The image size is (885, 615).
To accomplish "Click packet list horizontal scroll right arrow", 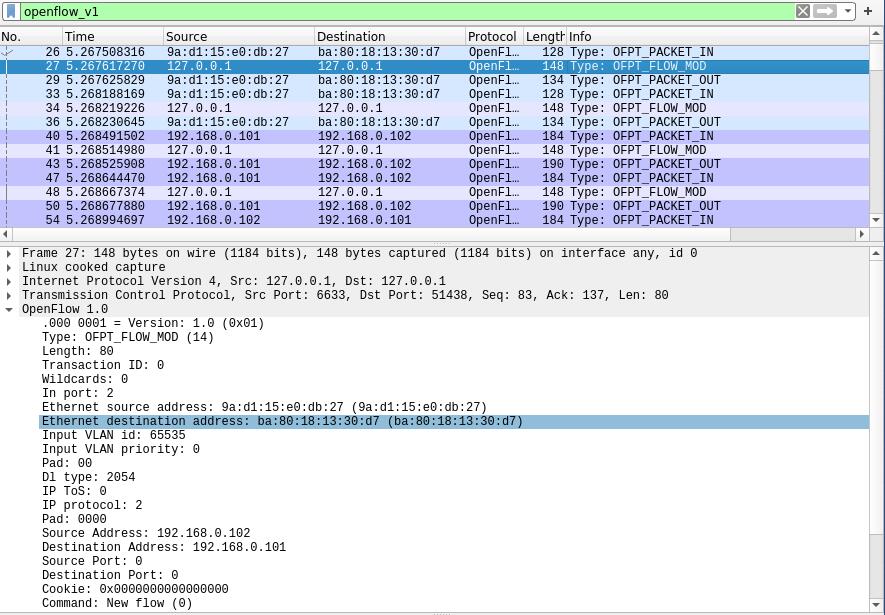I will click(862, 234).
